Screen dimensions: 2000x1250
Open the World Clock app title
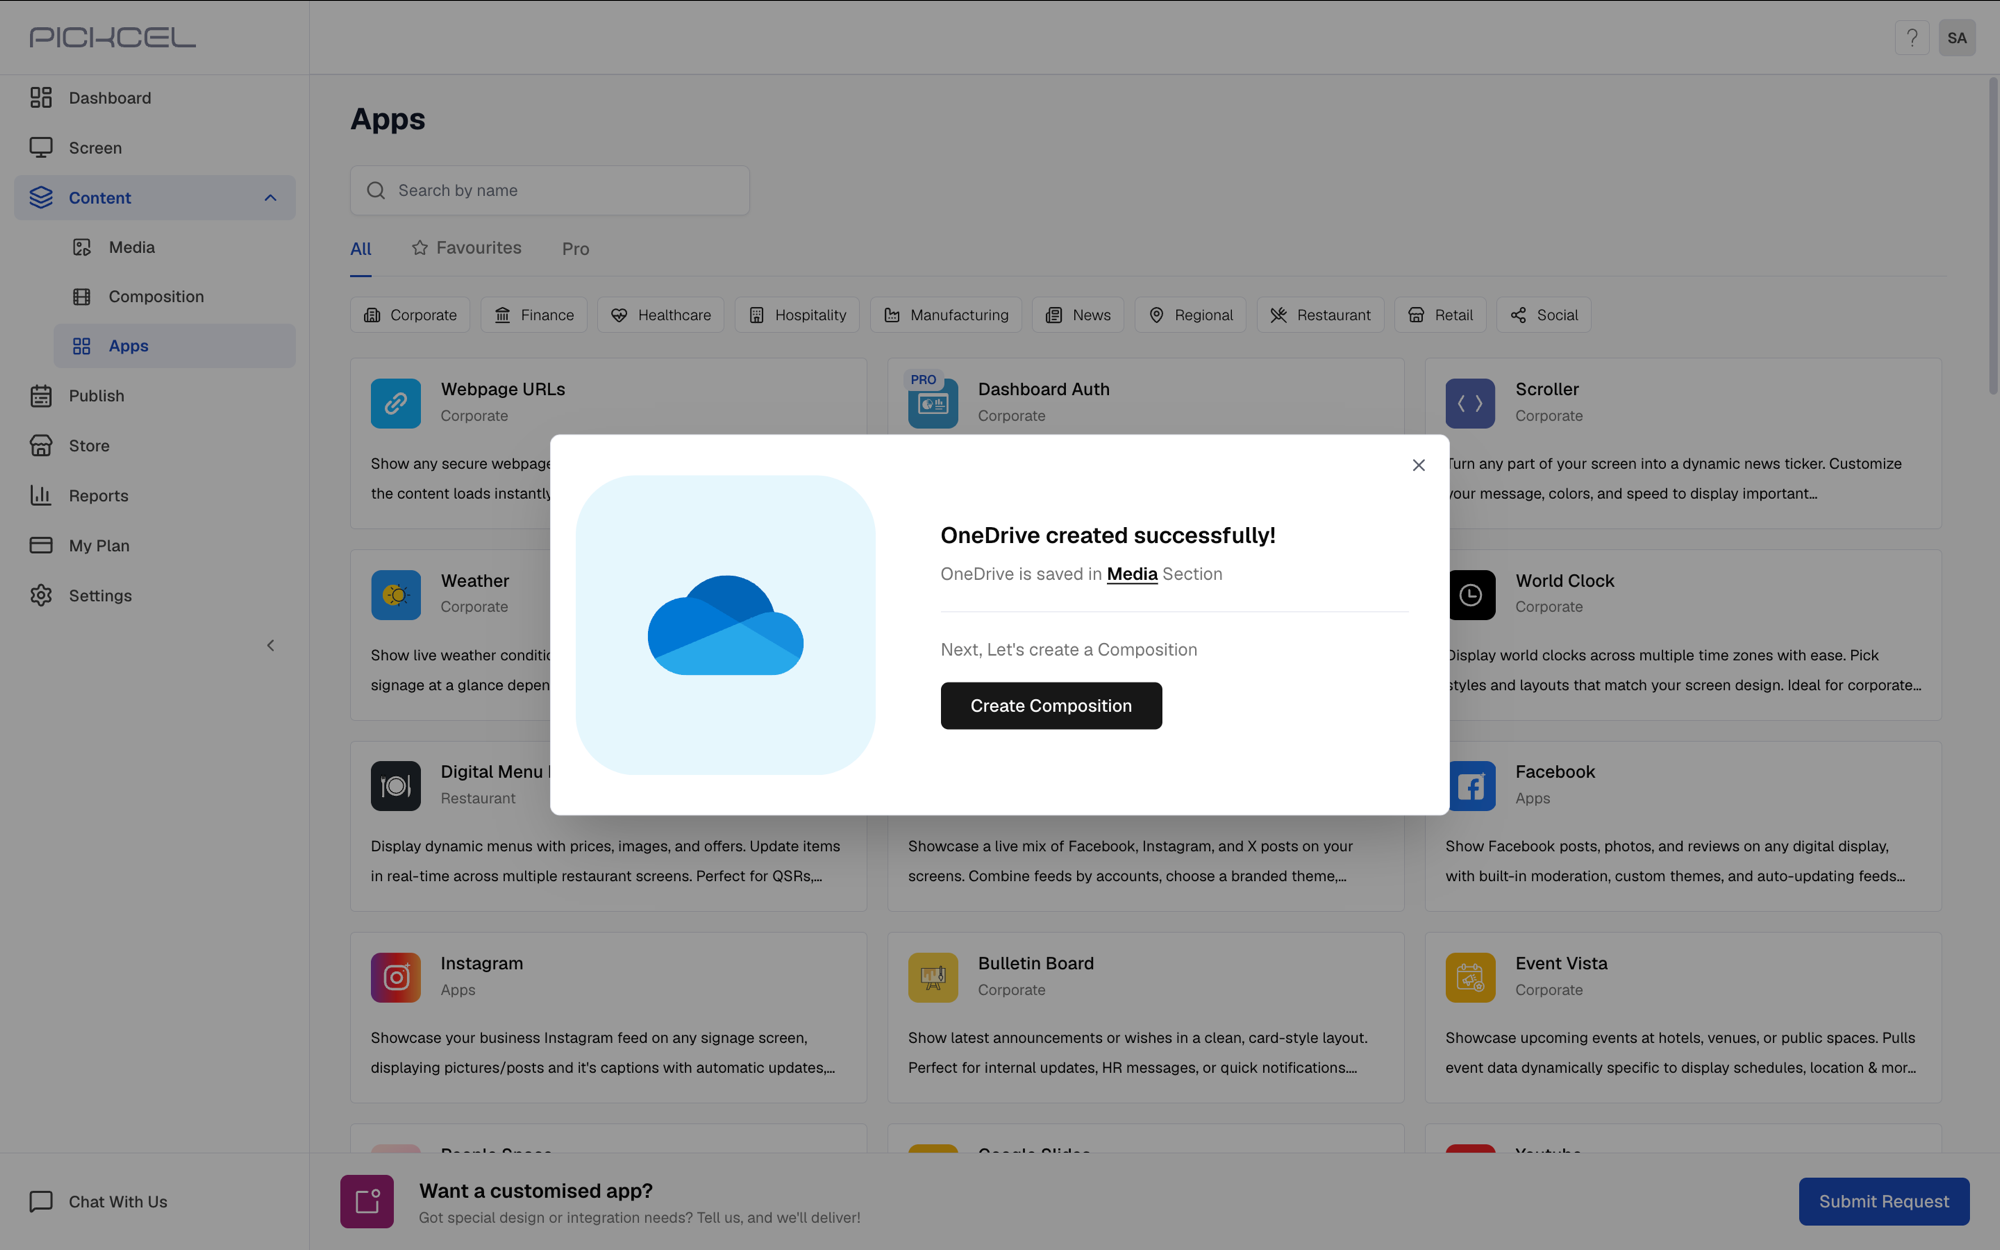[x=1565, y=581]
